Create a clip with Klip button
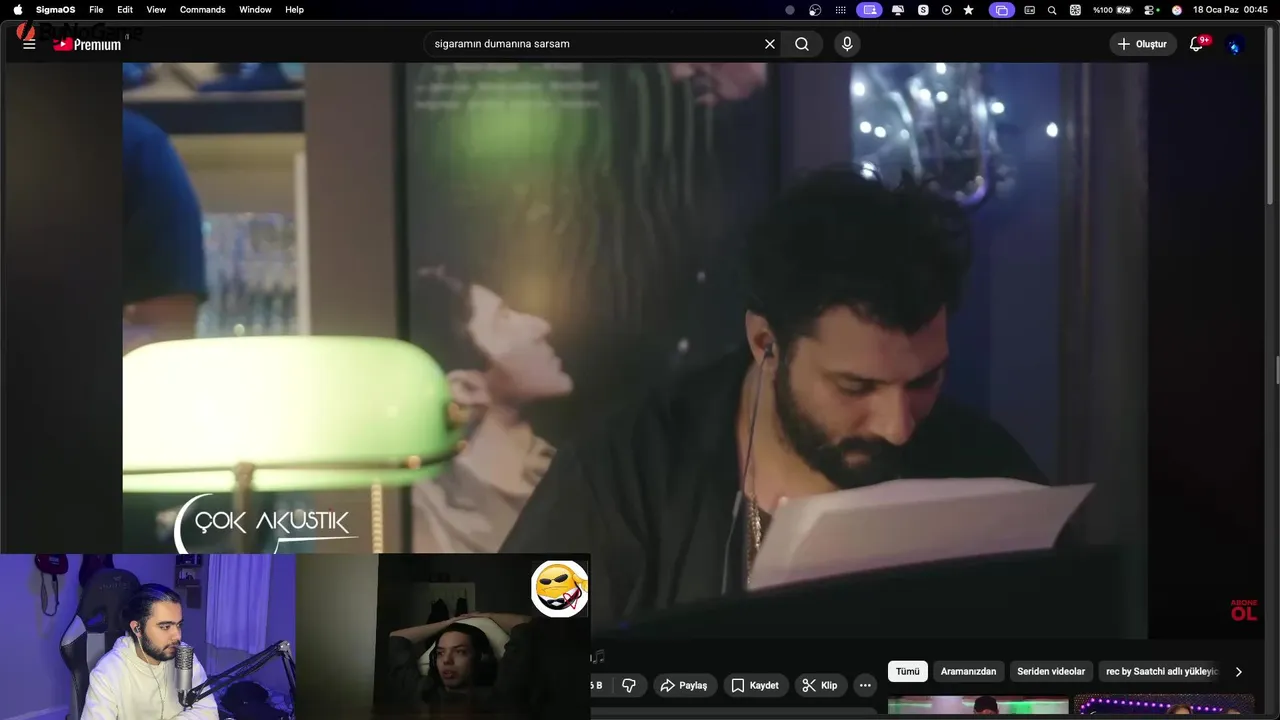The image size is (1280, 720). pyautogui.click(x=819, y=685)
